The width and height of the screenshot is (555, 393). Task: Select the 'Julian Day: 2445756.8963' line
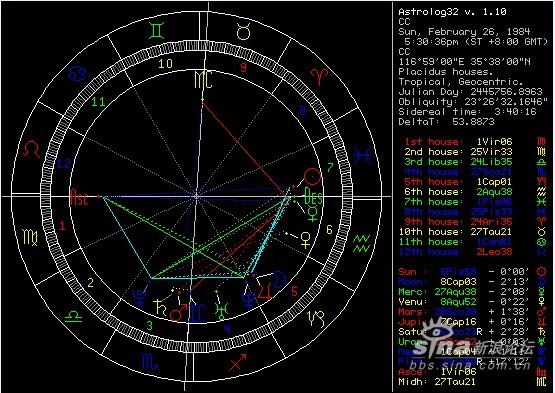[x=470, y=92]
